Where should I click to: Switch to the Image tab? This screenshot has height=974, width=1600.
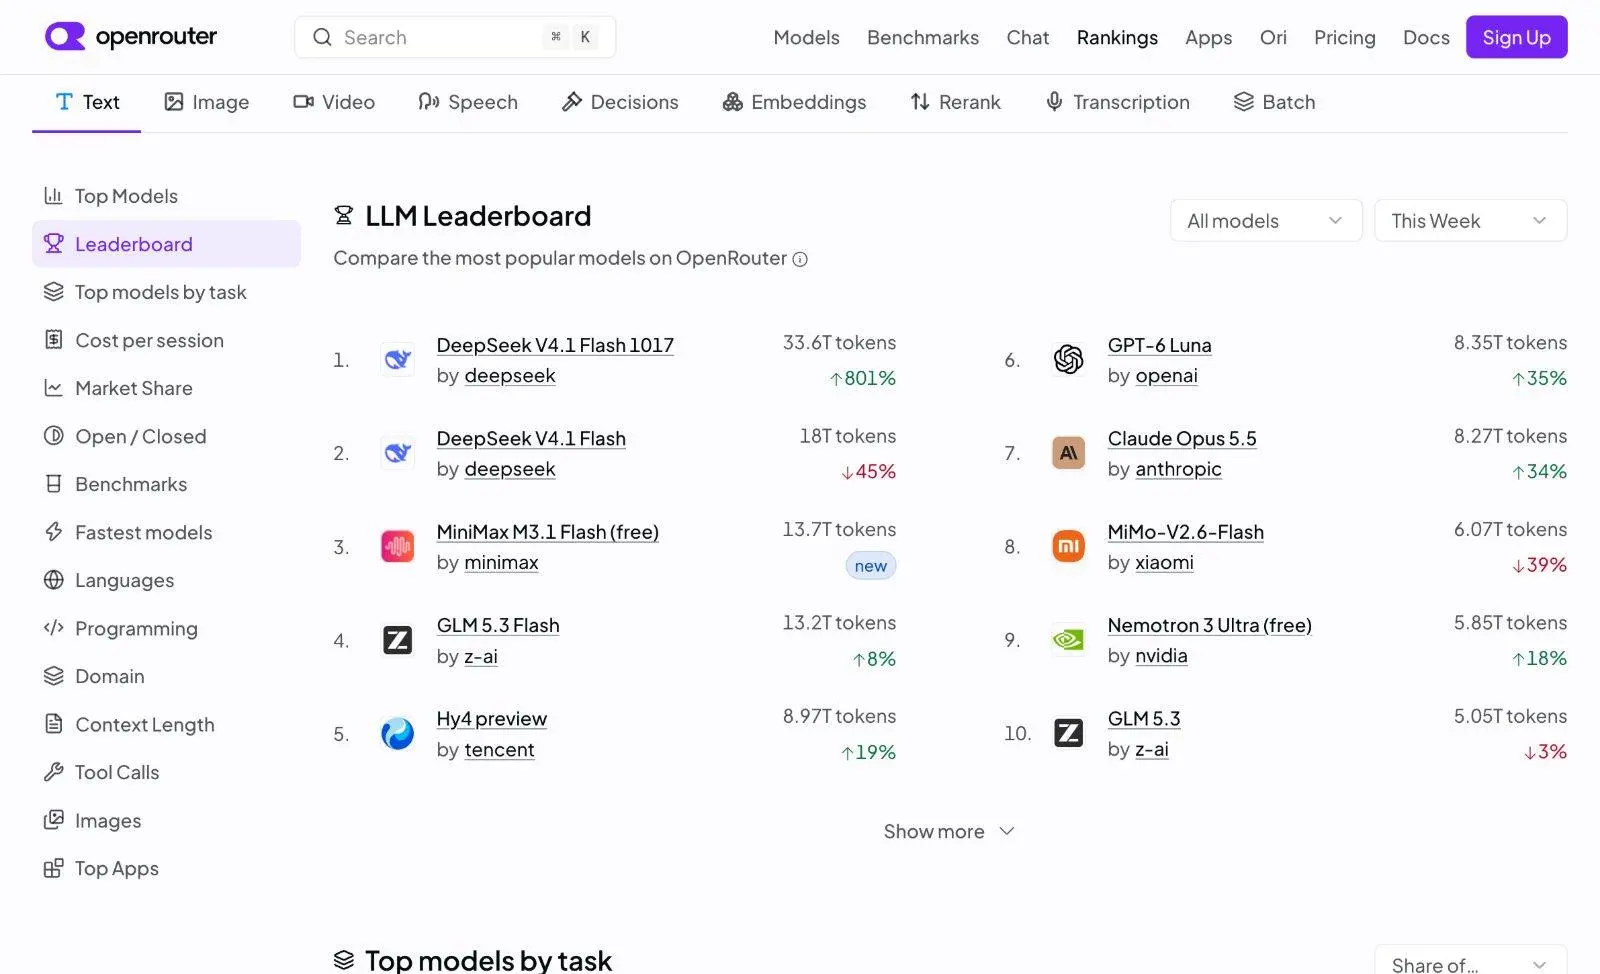tap(207, 102)
